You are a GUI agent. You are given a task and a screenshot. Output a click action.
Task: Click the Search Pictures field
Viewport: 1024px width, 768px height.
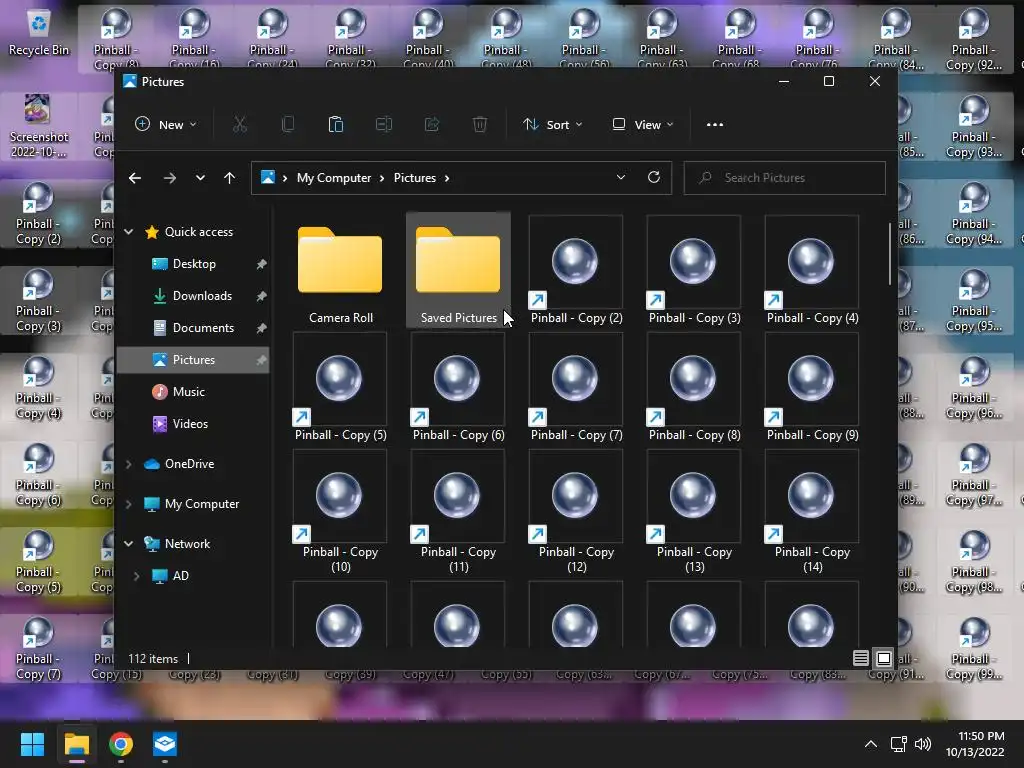tap(784, 178)
